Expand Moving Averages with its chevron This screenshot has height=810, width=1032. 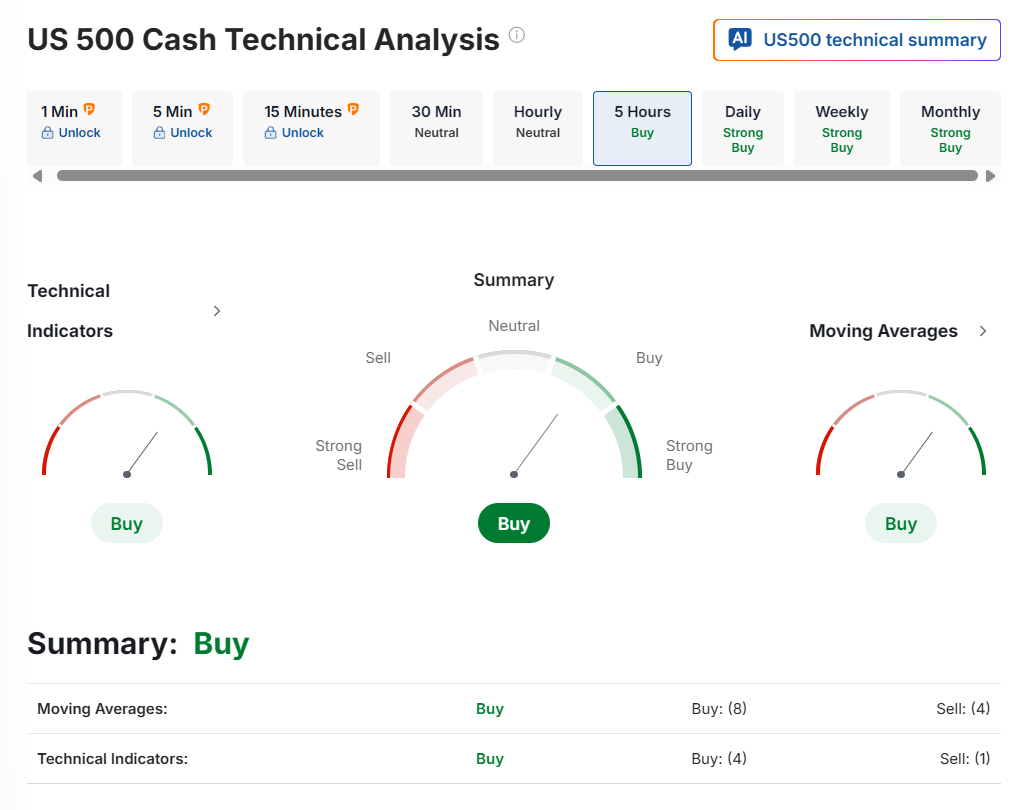983,331
